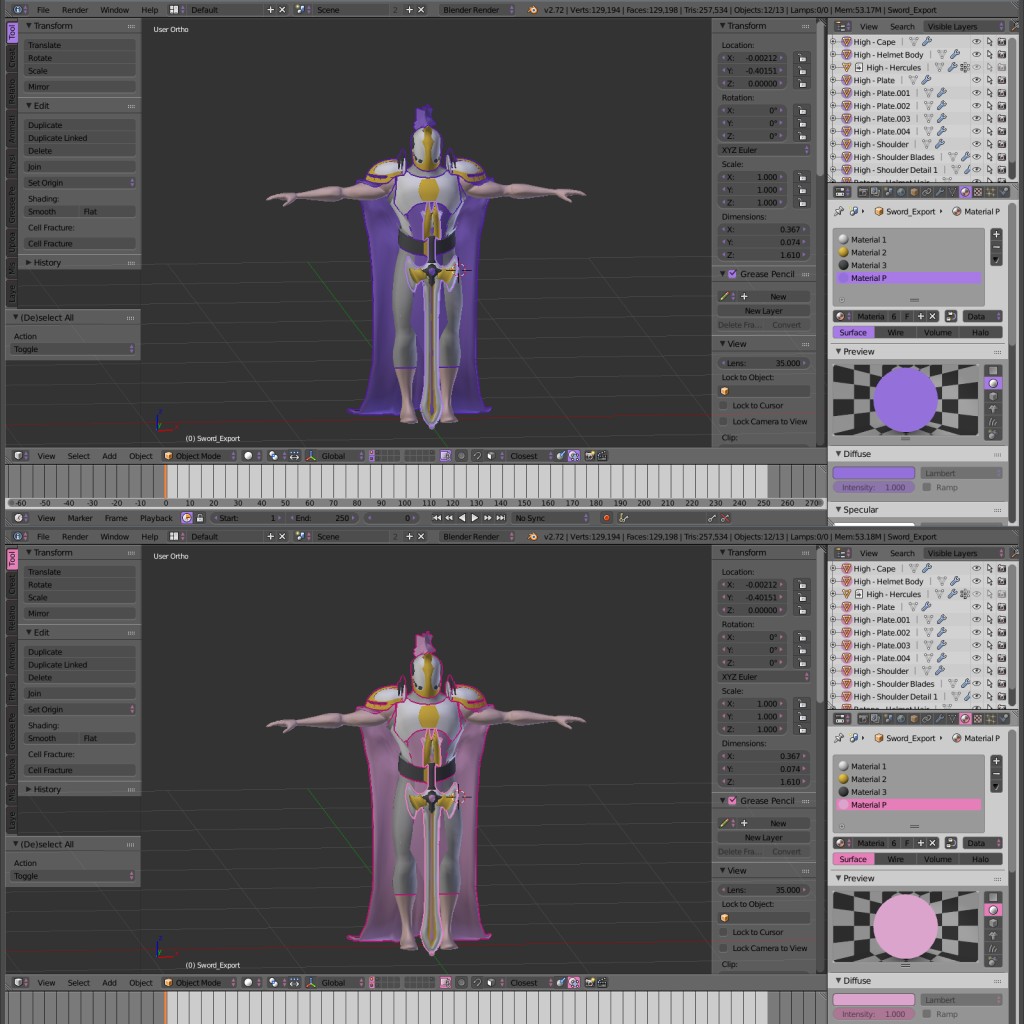The image size is (1024, 1024).
Task: Toggle preview range clock beside Playback menu
Action: pyautogui.click(x=185, y=518)
